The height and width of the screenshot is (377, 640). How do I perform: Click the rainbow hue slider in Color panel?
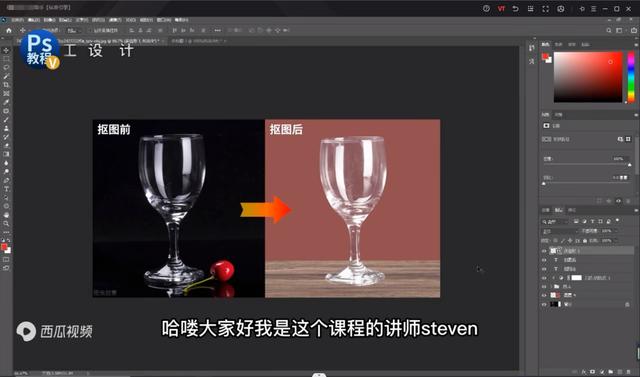[631, 76]
